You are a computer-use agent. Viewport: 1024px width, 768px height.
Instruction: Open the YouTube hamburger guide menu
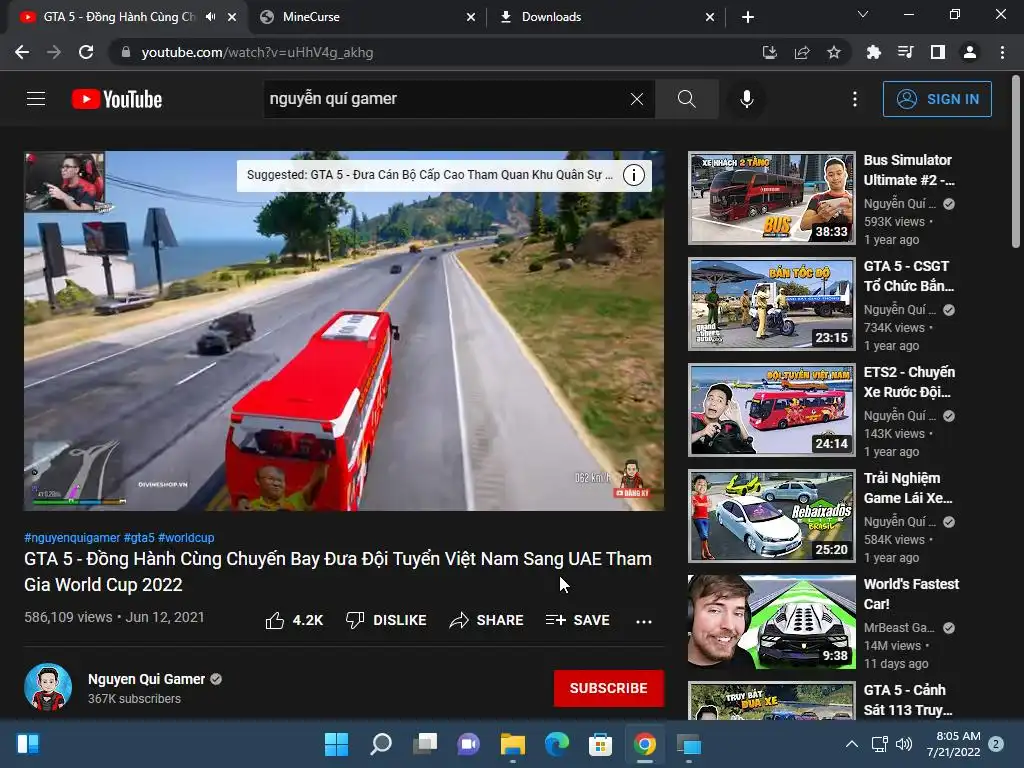click(x=36, y=99)
